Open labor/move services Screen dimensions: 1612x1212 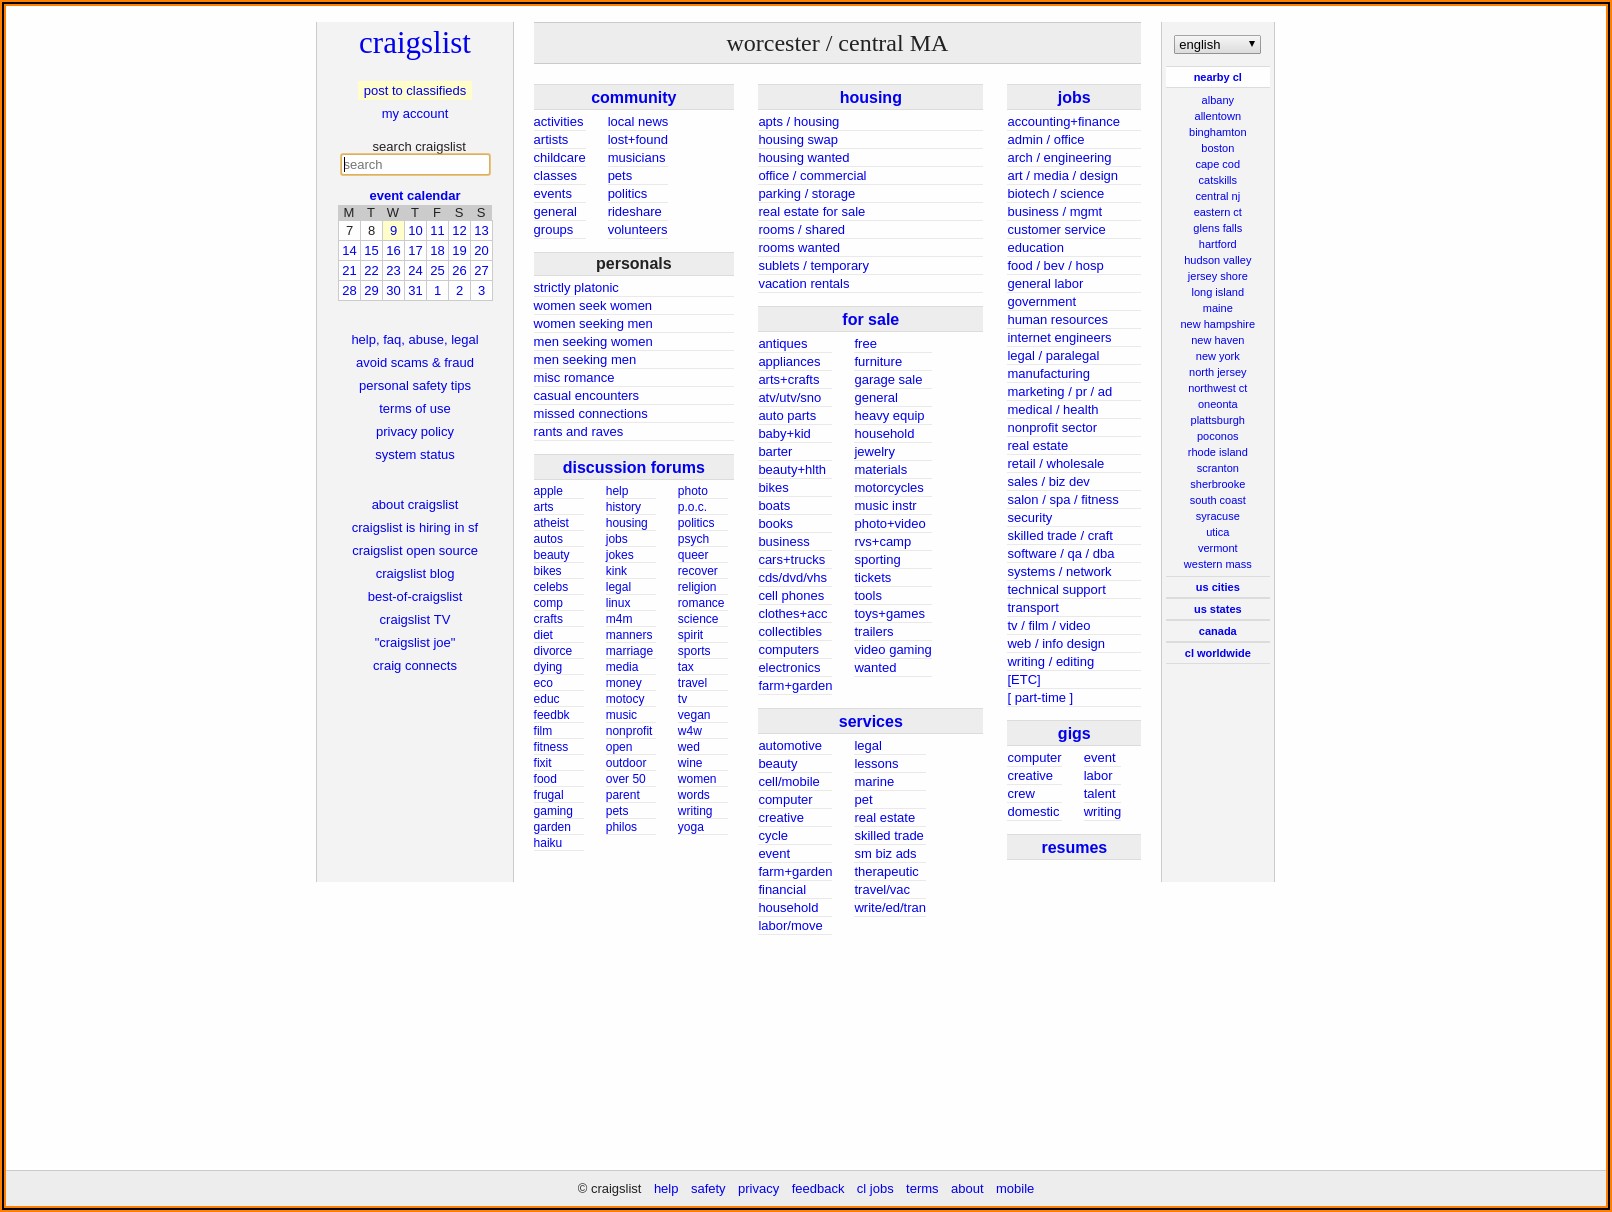(790, 925)
